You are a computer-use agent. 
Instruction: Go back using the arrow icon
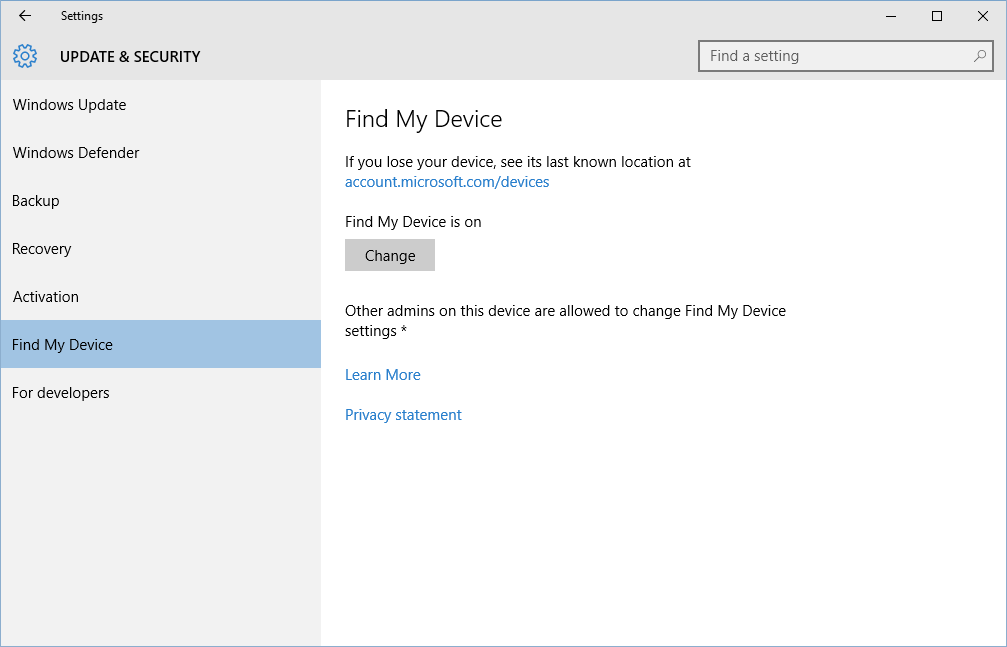click(x=25, y=16)
